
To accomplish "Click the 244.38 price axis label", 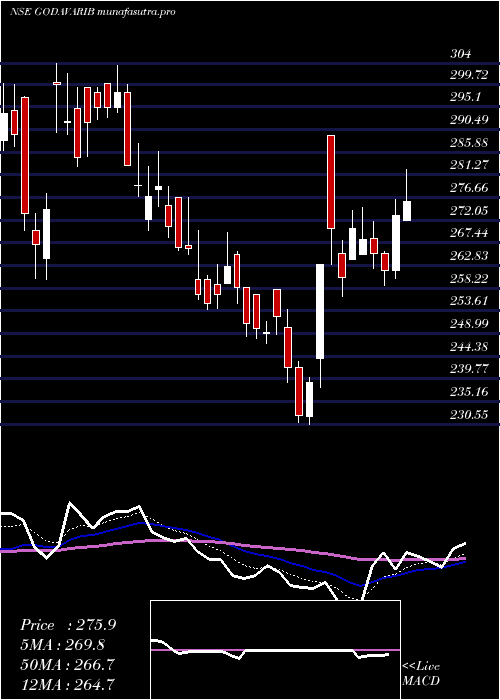I will coord(469,346).
